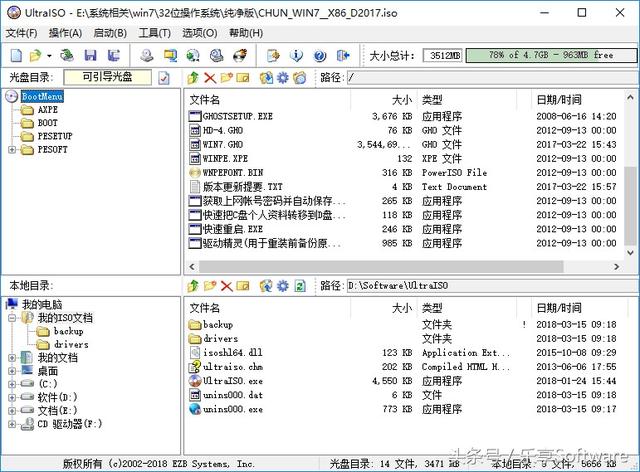Click the Save floppy disk icon
This screenshot has width=640, height=472.
pyautogui.click(x=90, y=55)
